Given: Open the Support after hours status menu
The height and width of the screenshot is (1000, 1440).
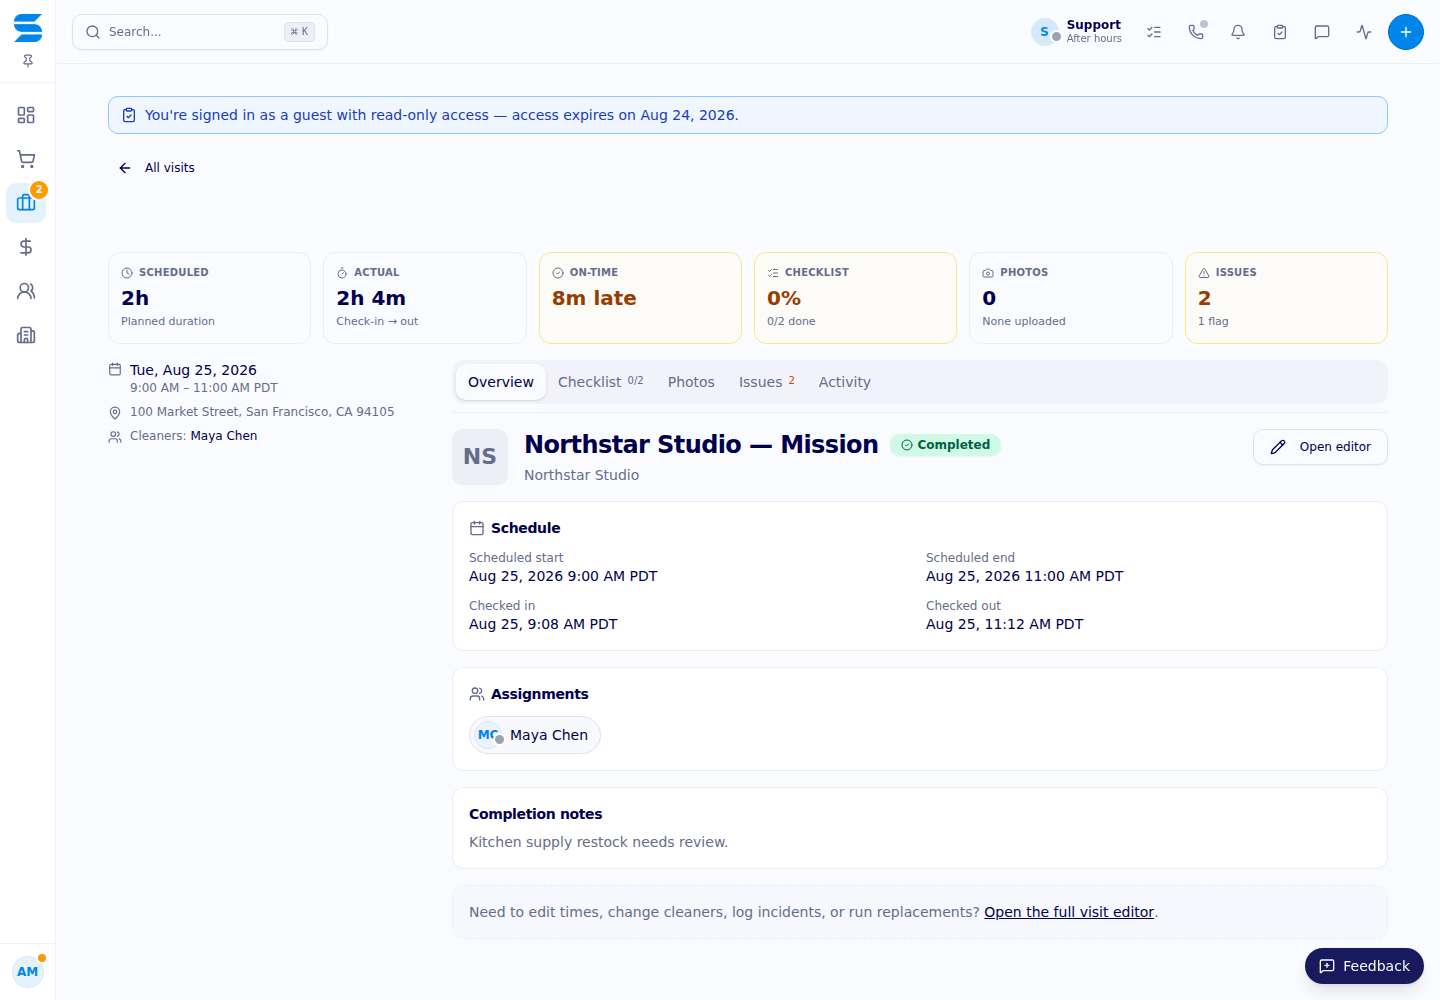Looking at the screenshot, I should 1077,32.
